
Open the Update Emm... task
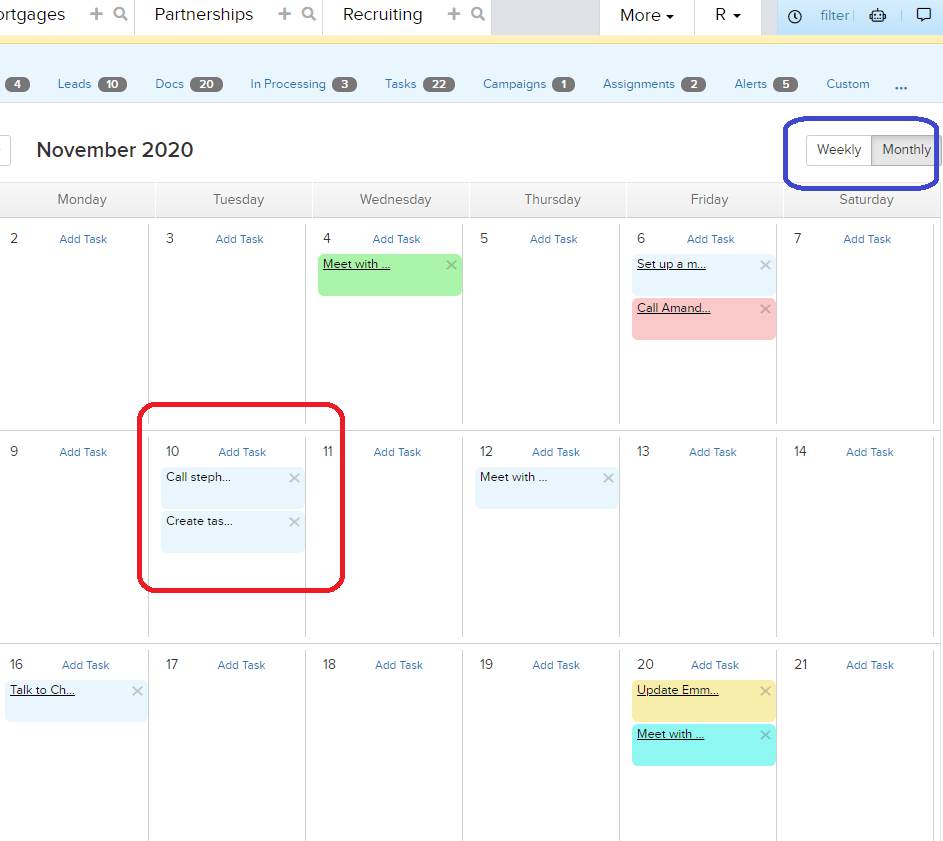click(678, 690)
